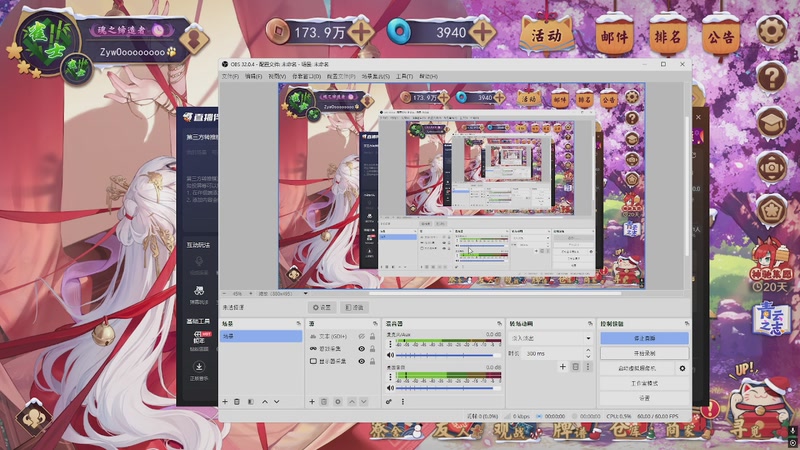Image resolution: width=800 pixels, height=450 pixels.
Task: Add a new source with plus icon
Action: [312, 402]
